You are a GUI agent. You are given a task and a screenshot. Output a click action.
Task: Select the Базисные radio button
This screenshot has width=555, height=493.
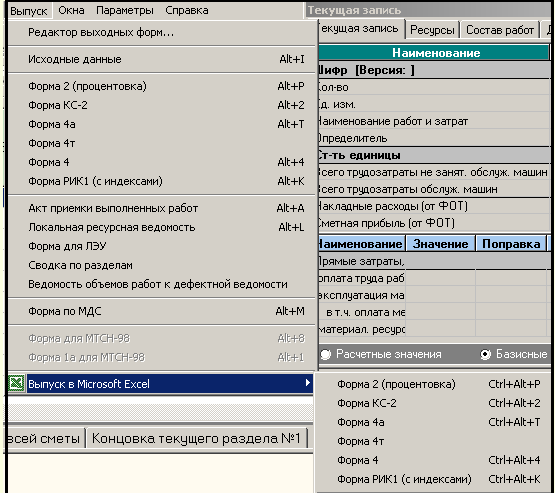click(x=486, y=354)
